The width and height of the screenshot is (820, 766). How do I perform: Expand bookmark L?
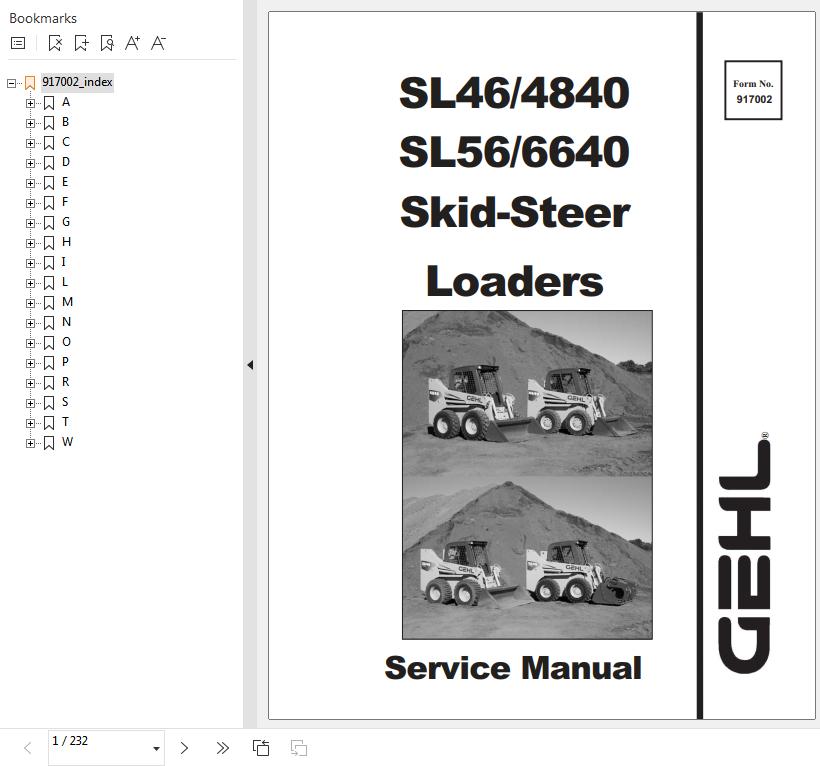point(30,283)
